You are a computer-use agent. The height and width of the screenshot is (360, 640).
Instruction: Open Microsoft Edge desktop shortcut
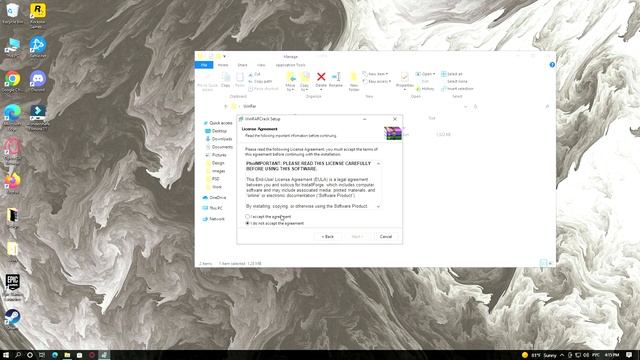click(13, 116)
